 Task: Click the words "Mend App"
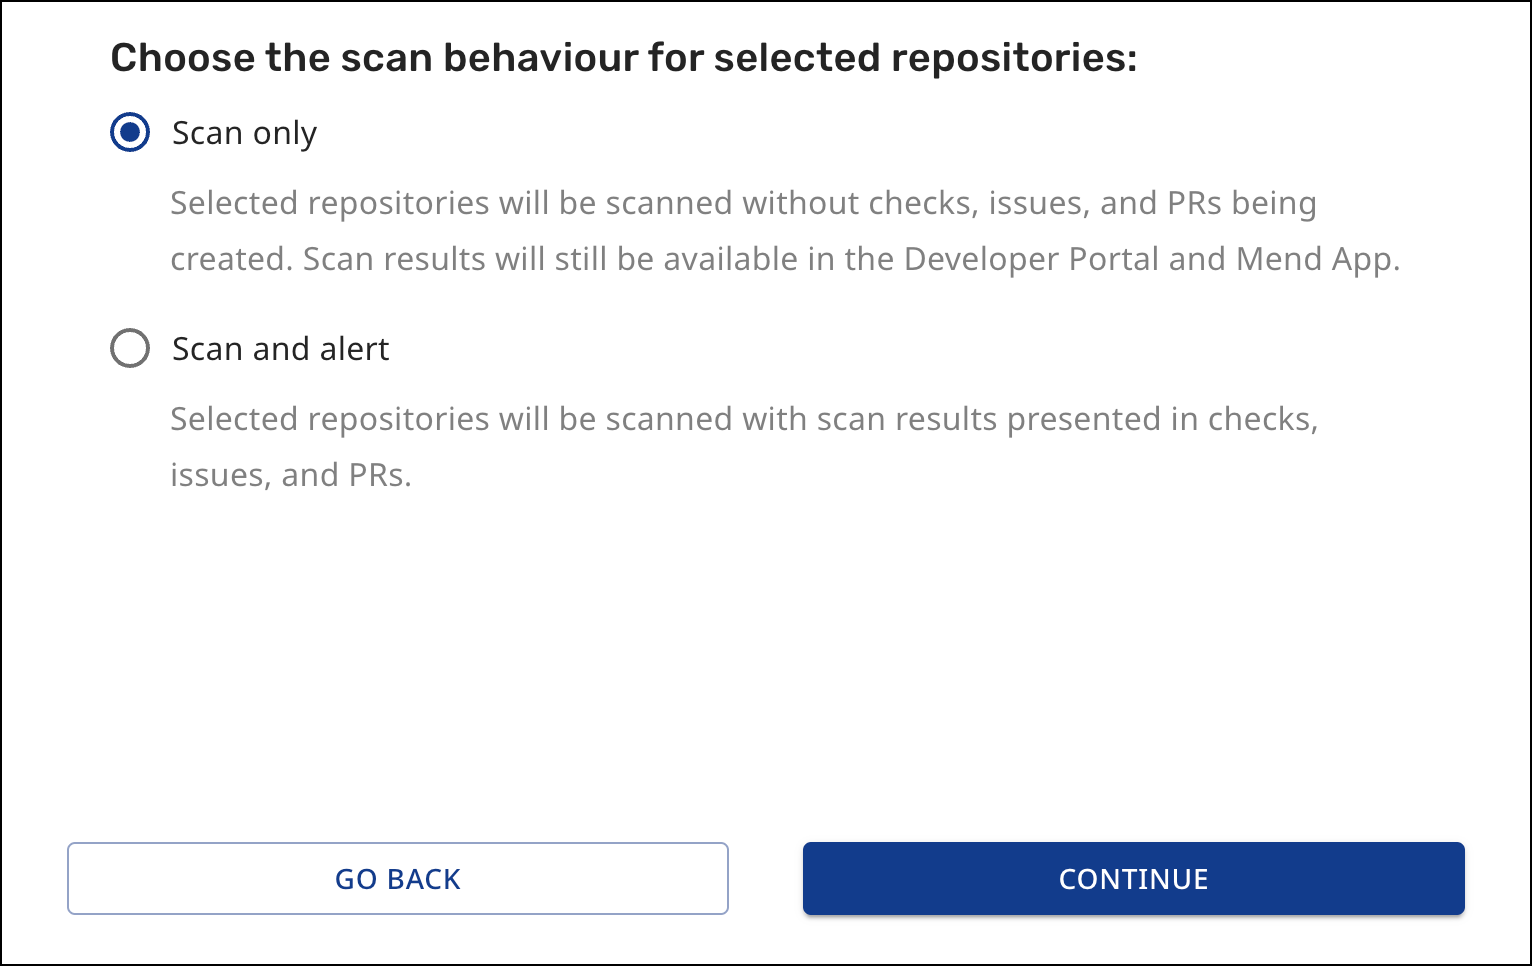(1314, 259)
